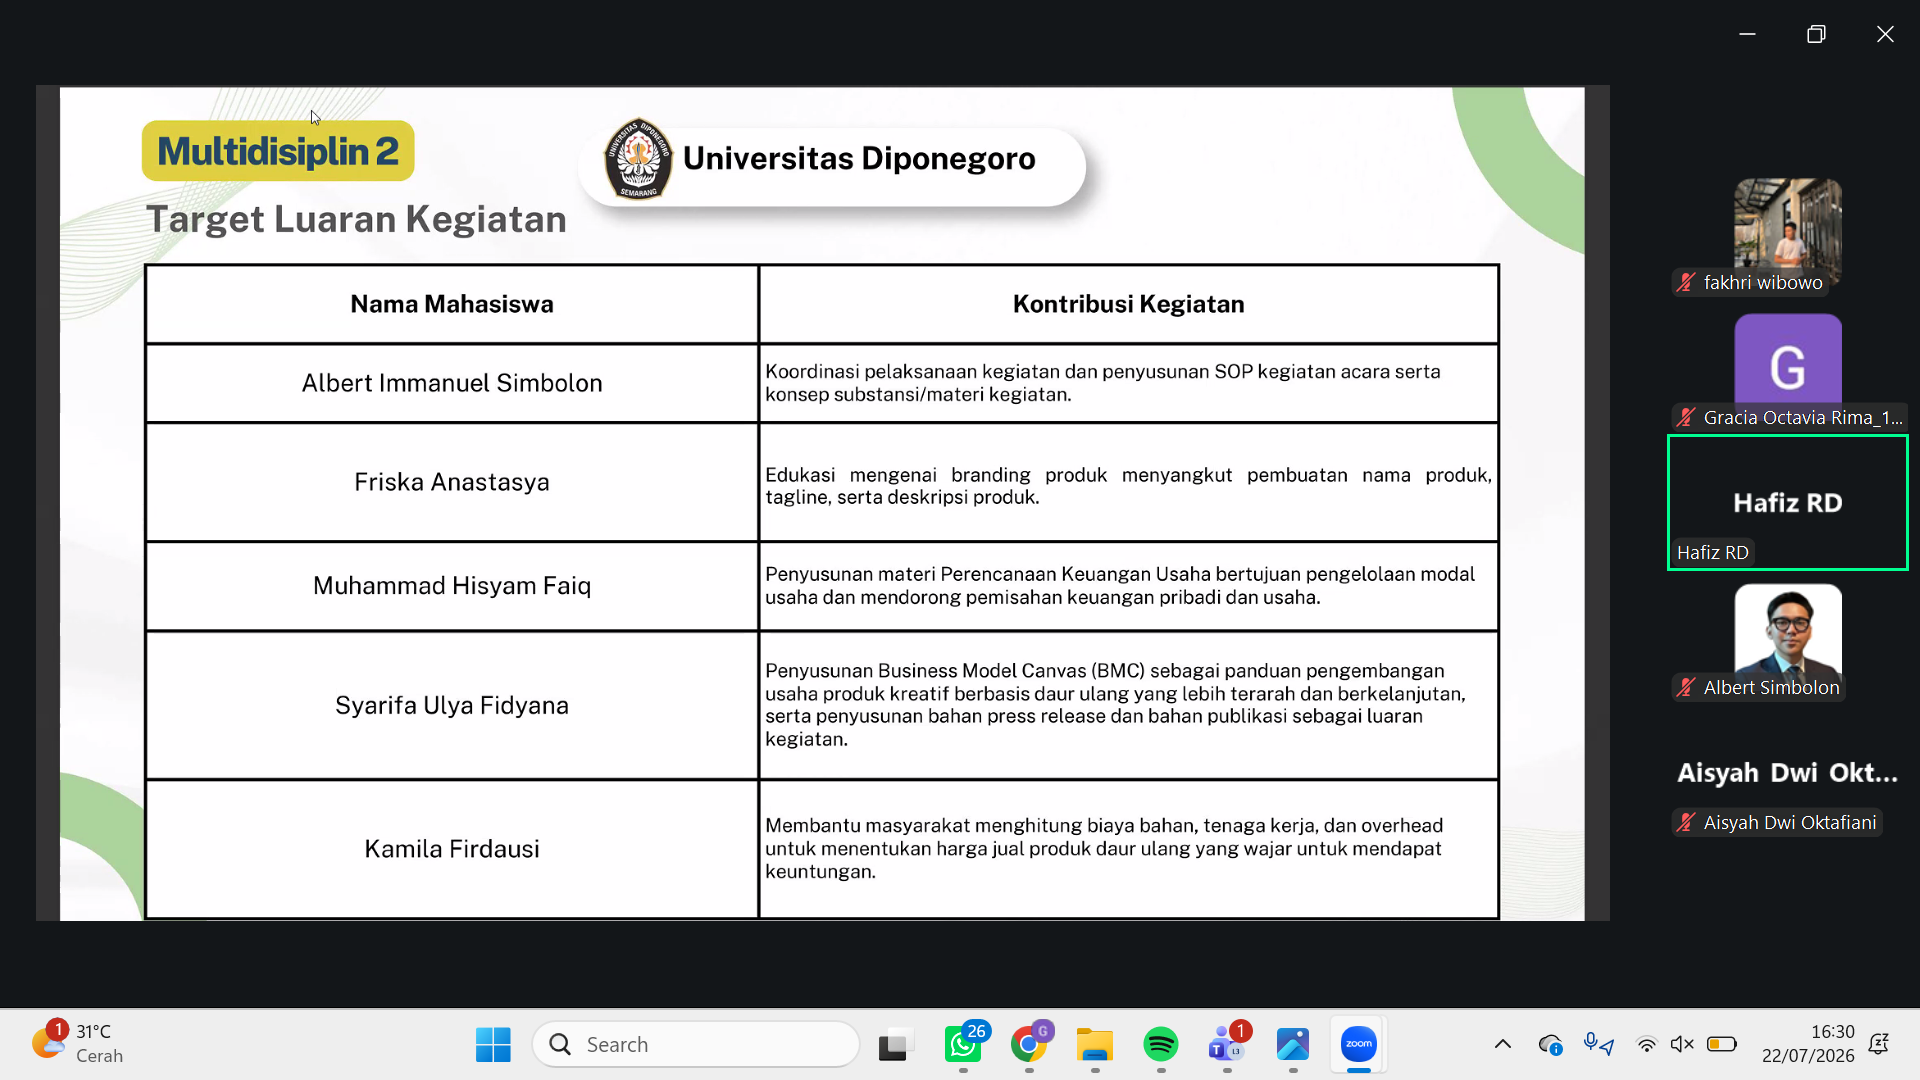Viewport: 1920px width, 1080px height.
Task: Click the Gracia Octavia Rima_1... name label
Action: 1803,418
